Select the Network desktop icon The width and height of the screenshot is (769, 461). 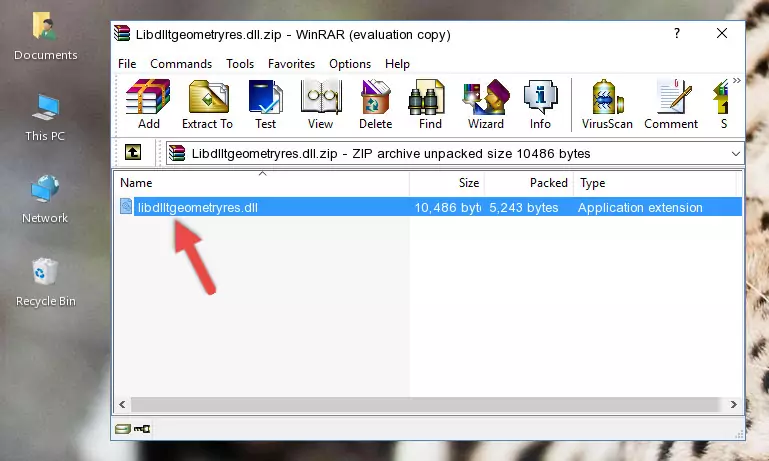tap(45, 199)
